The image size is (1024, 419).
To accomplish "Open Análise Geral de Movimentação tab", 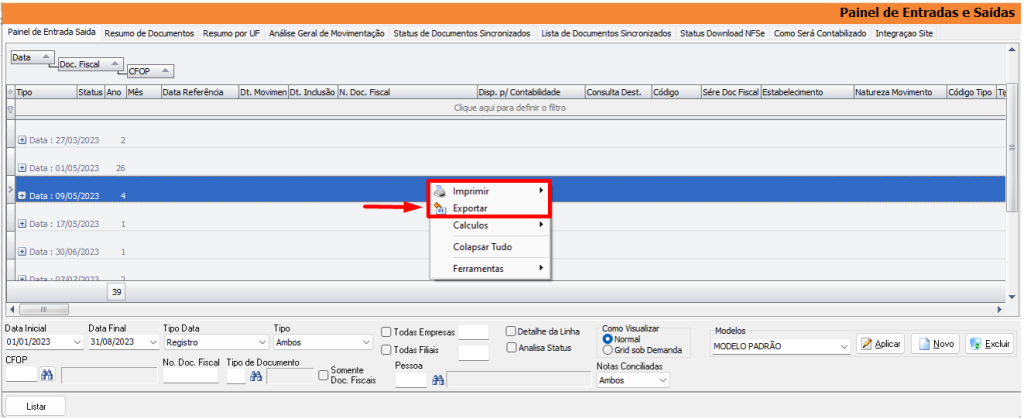I will click(327, 33).
